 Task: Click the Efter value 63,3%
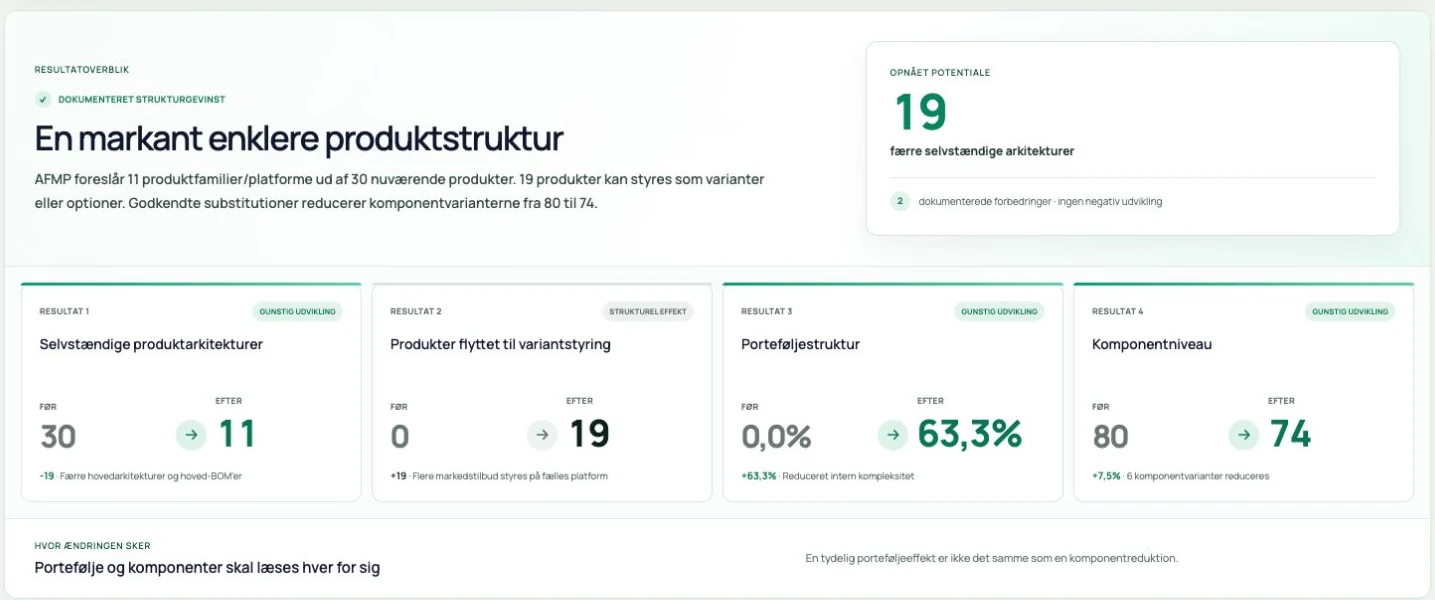tap(970, 434)
